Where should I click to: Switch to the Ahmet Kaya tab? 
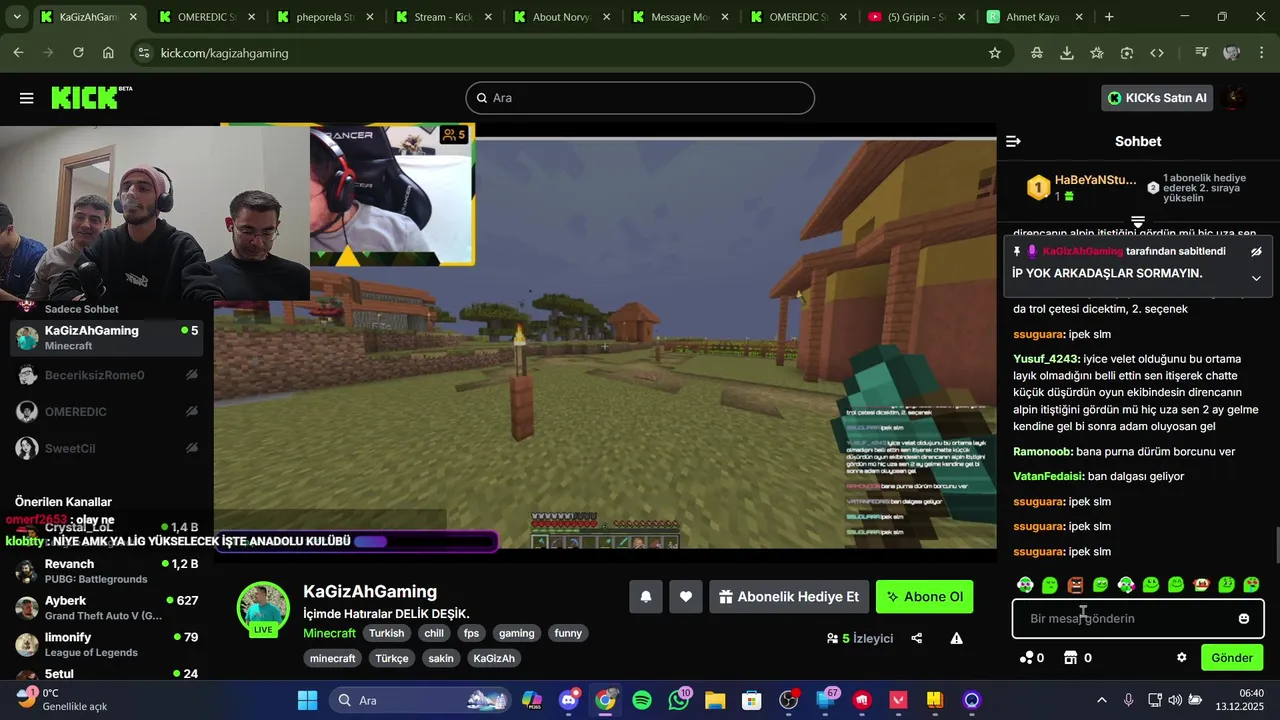click(1034, 17)
